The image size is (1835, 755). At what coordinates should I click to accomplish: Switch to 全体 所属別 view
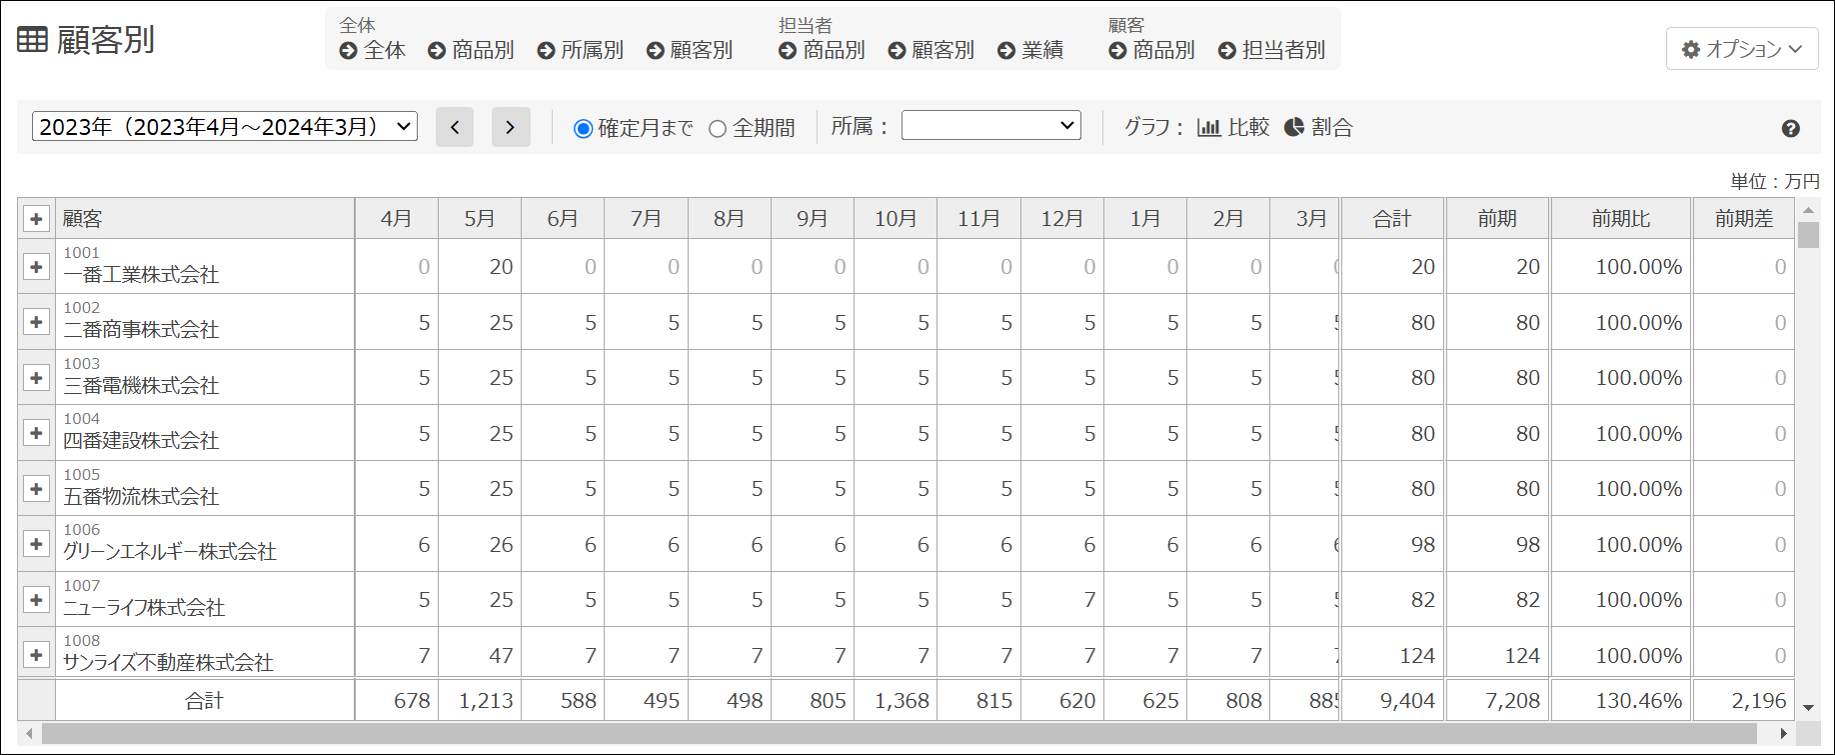[580, 50]
